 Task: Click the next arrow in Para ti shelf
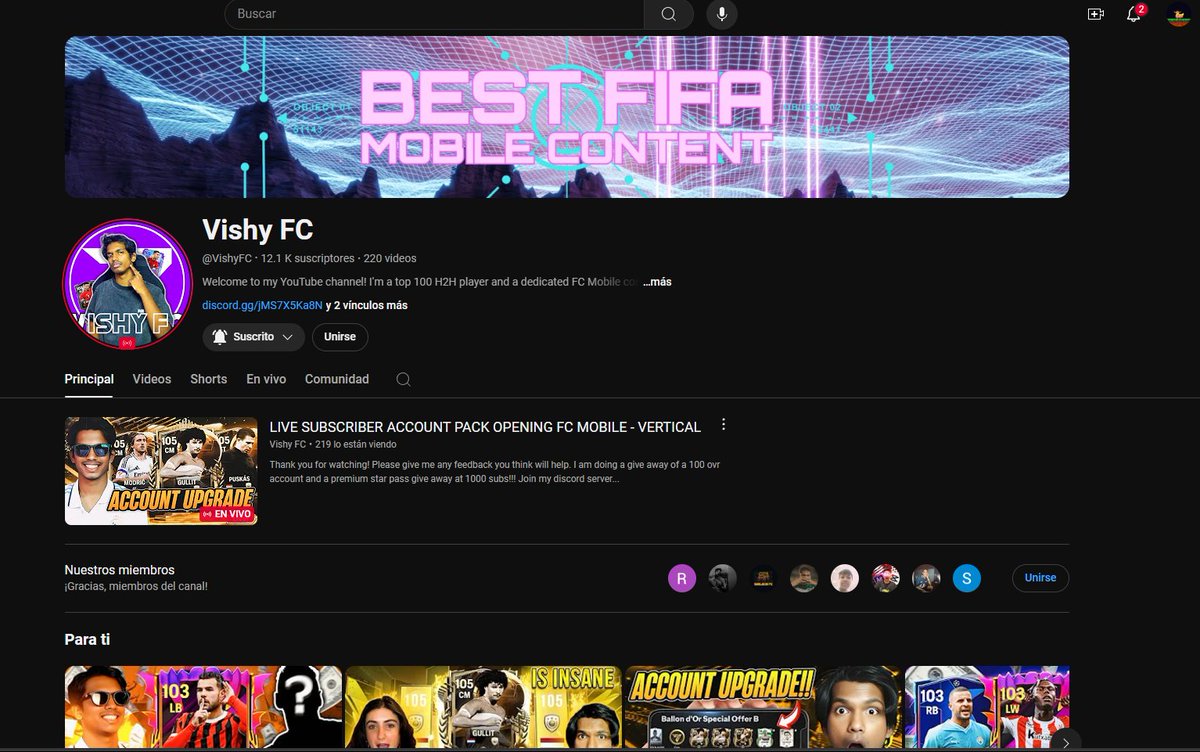tap(1066, 741)
